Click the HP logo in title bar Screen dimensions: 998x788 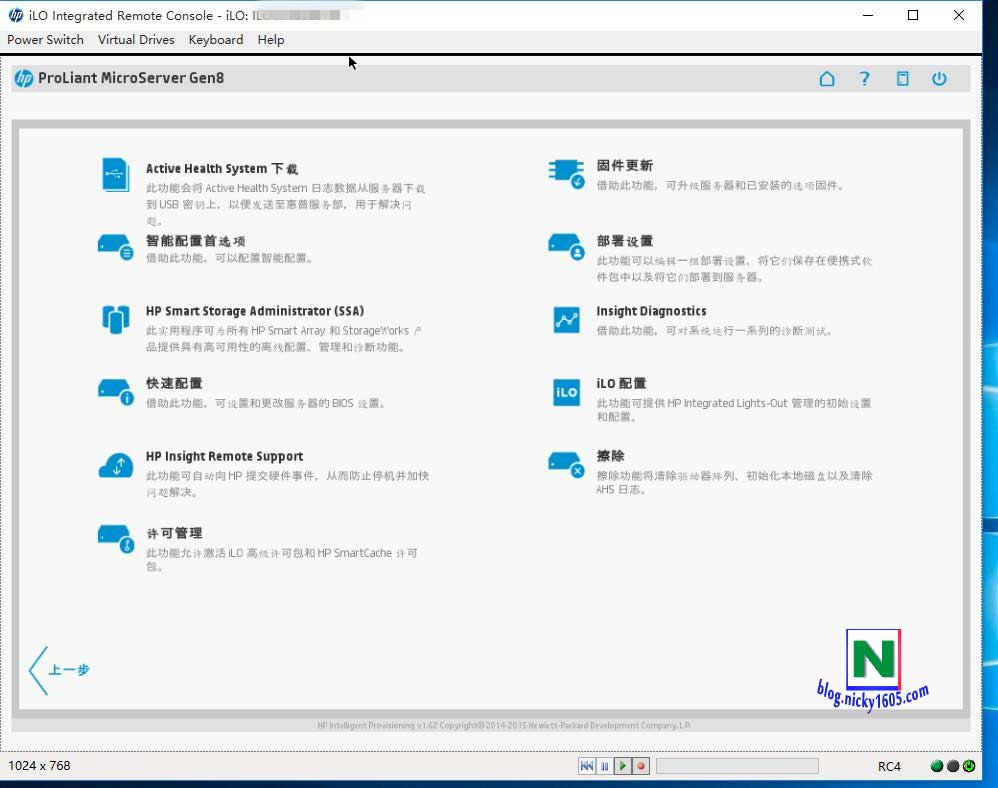click(16, 15)
